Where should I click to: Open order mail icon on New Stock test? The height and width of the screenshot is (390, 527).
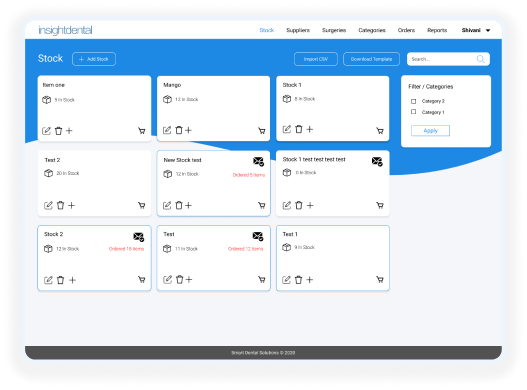point(258,161)
